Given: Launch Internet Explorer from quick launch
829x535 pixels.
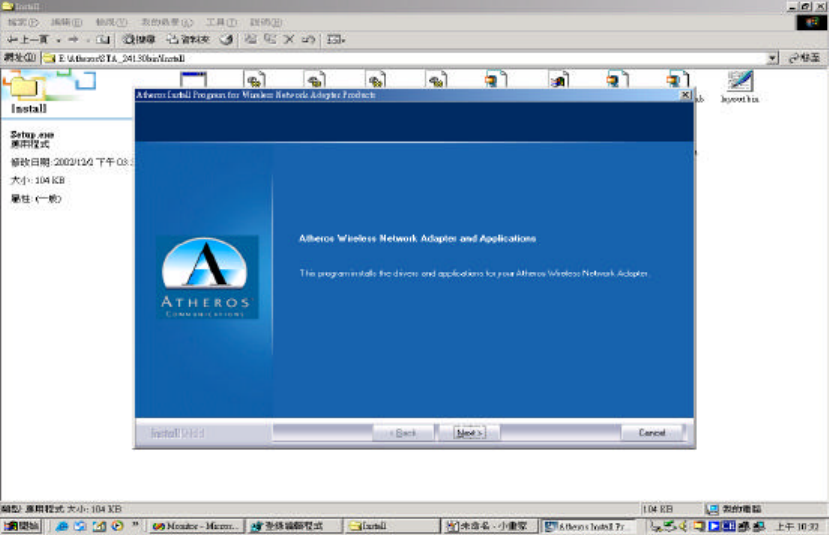Looking at the screenshot, I should (x=62, y=526).
